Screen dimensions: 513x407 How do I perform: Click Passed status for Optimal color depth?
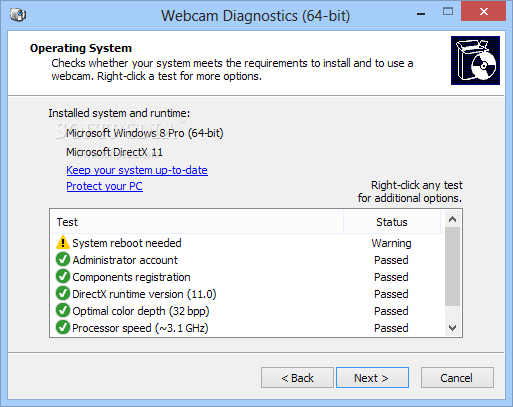pyautogui.click(x=391, y=311)
